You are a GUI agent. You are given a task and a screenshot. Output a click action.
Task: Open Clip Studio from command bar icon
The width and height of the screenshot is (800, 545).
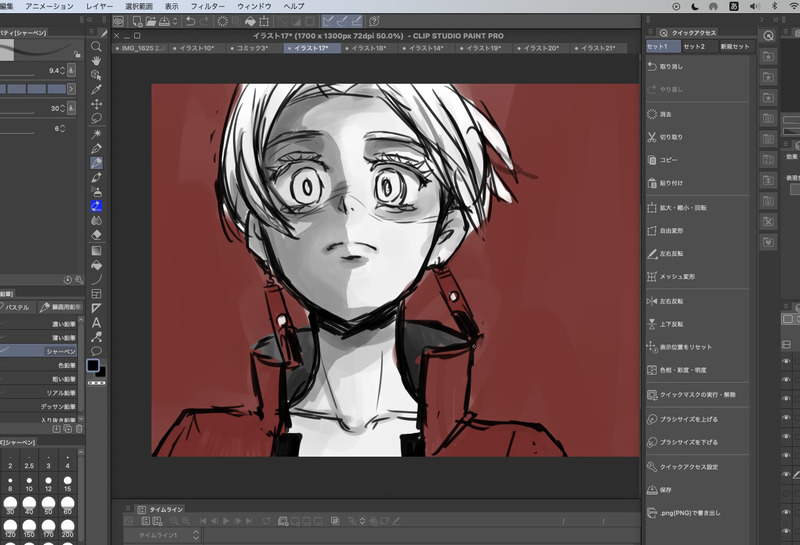[x=118, y=21]
